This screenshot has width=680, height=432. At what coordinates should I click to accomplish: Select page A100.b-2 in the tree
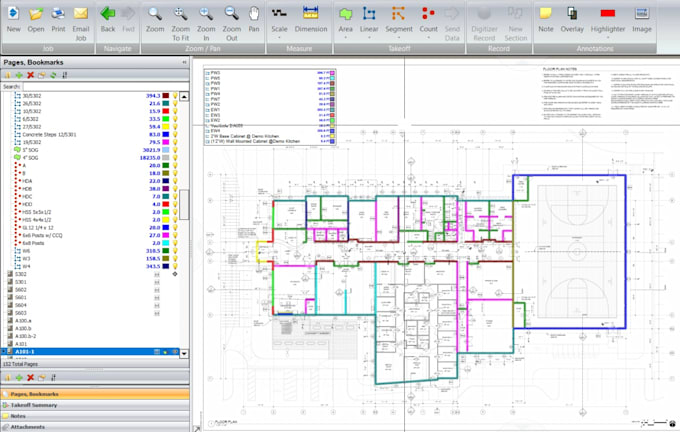click(x=26, y=336)
